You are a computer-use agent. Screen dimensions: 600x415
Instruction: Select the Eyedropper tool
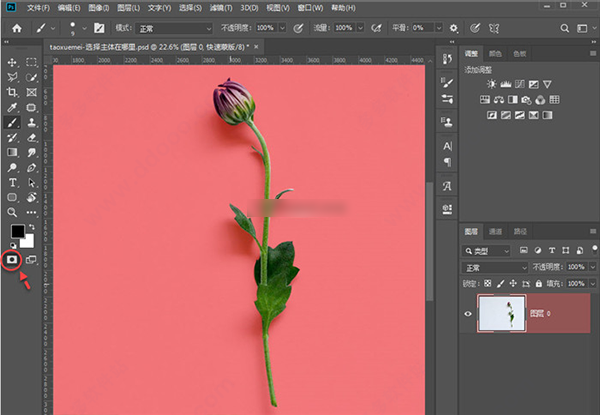pyautogui.click(x=12, y=107)
